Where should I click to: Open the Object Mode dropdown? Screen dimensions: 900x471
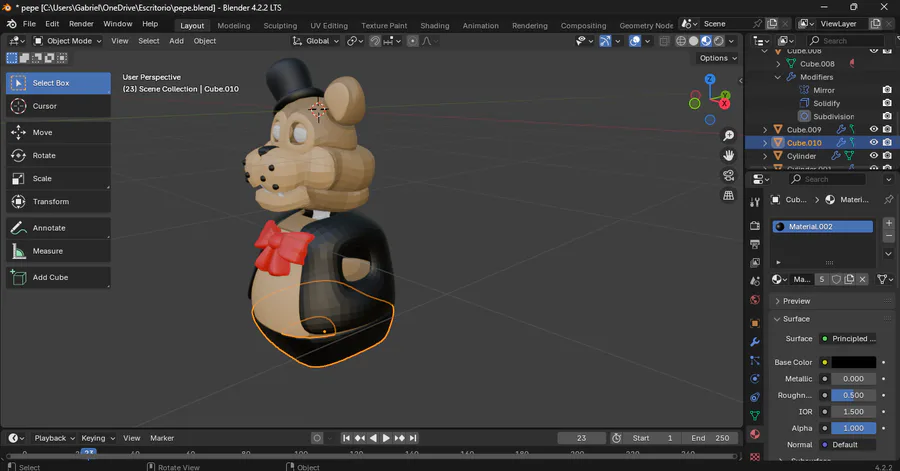coord(67,41)
